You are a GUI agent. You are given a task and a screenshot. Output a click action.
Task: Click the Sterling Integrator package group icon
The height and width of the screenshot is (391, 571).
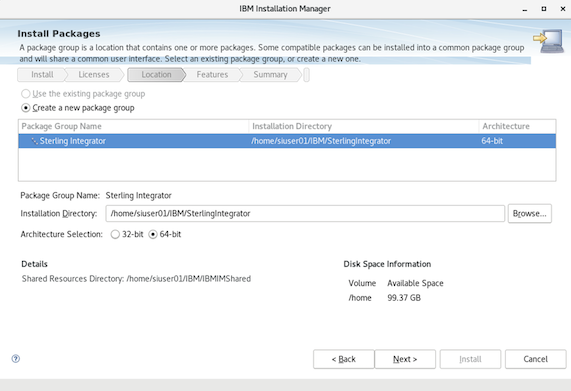point(35,141)
